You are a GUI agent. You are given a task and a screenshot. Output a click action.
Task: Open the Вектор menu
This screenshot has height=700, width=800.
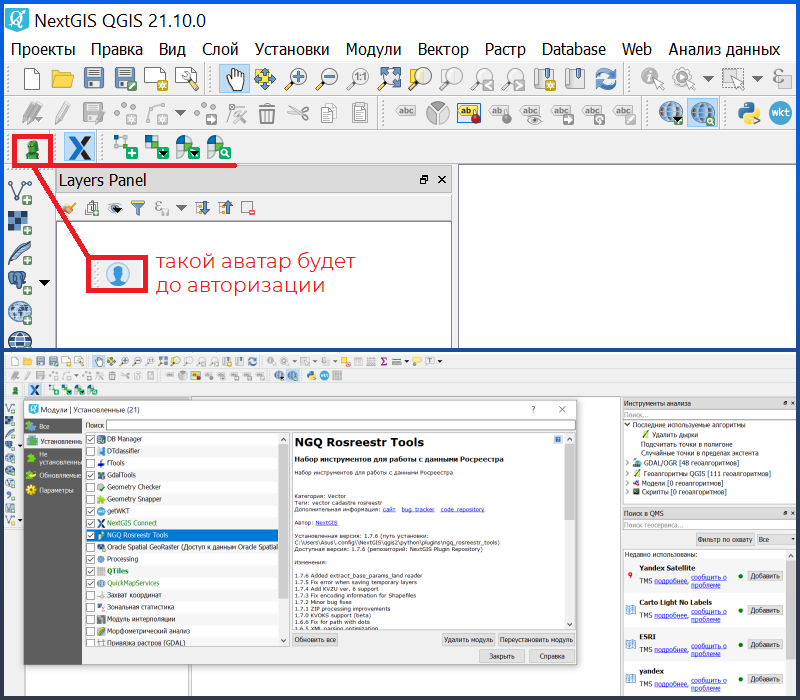click(x=443, y=49)
